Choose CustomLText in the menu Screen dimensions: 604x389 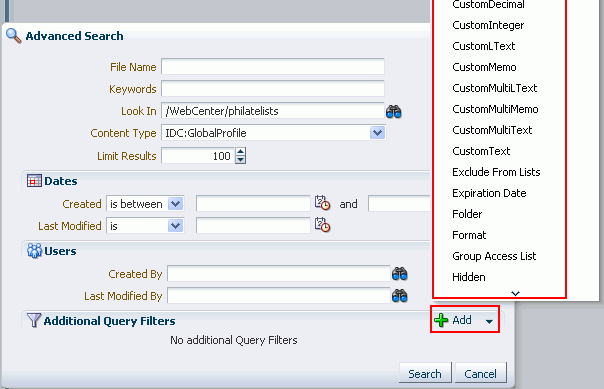tap(483, 46)
